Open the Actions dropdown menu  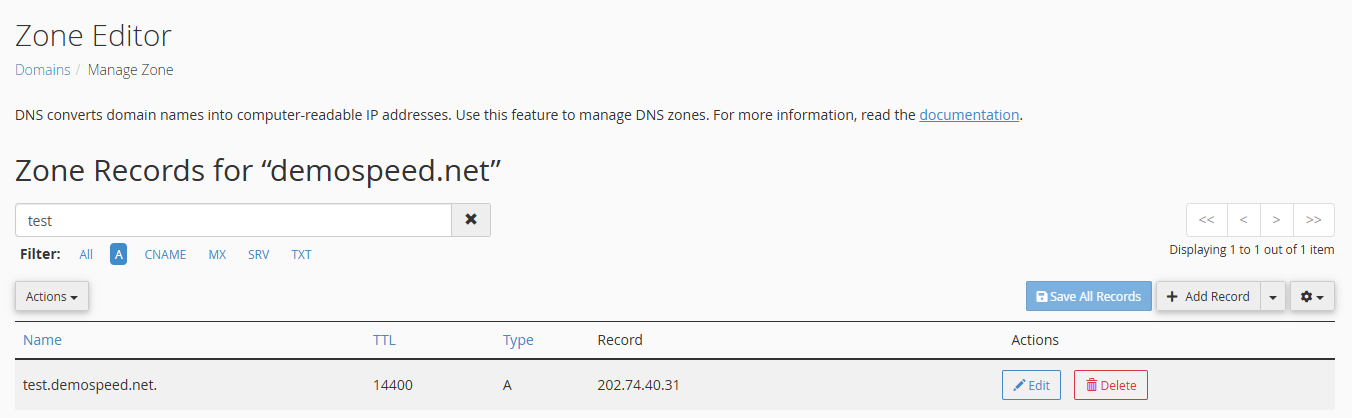click(52, 296)
